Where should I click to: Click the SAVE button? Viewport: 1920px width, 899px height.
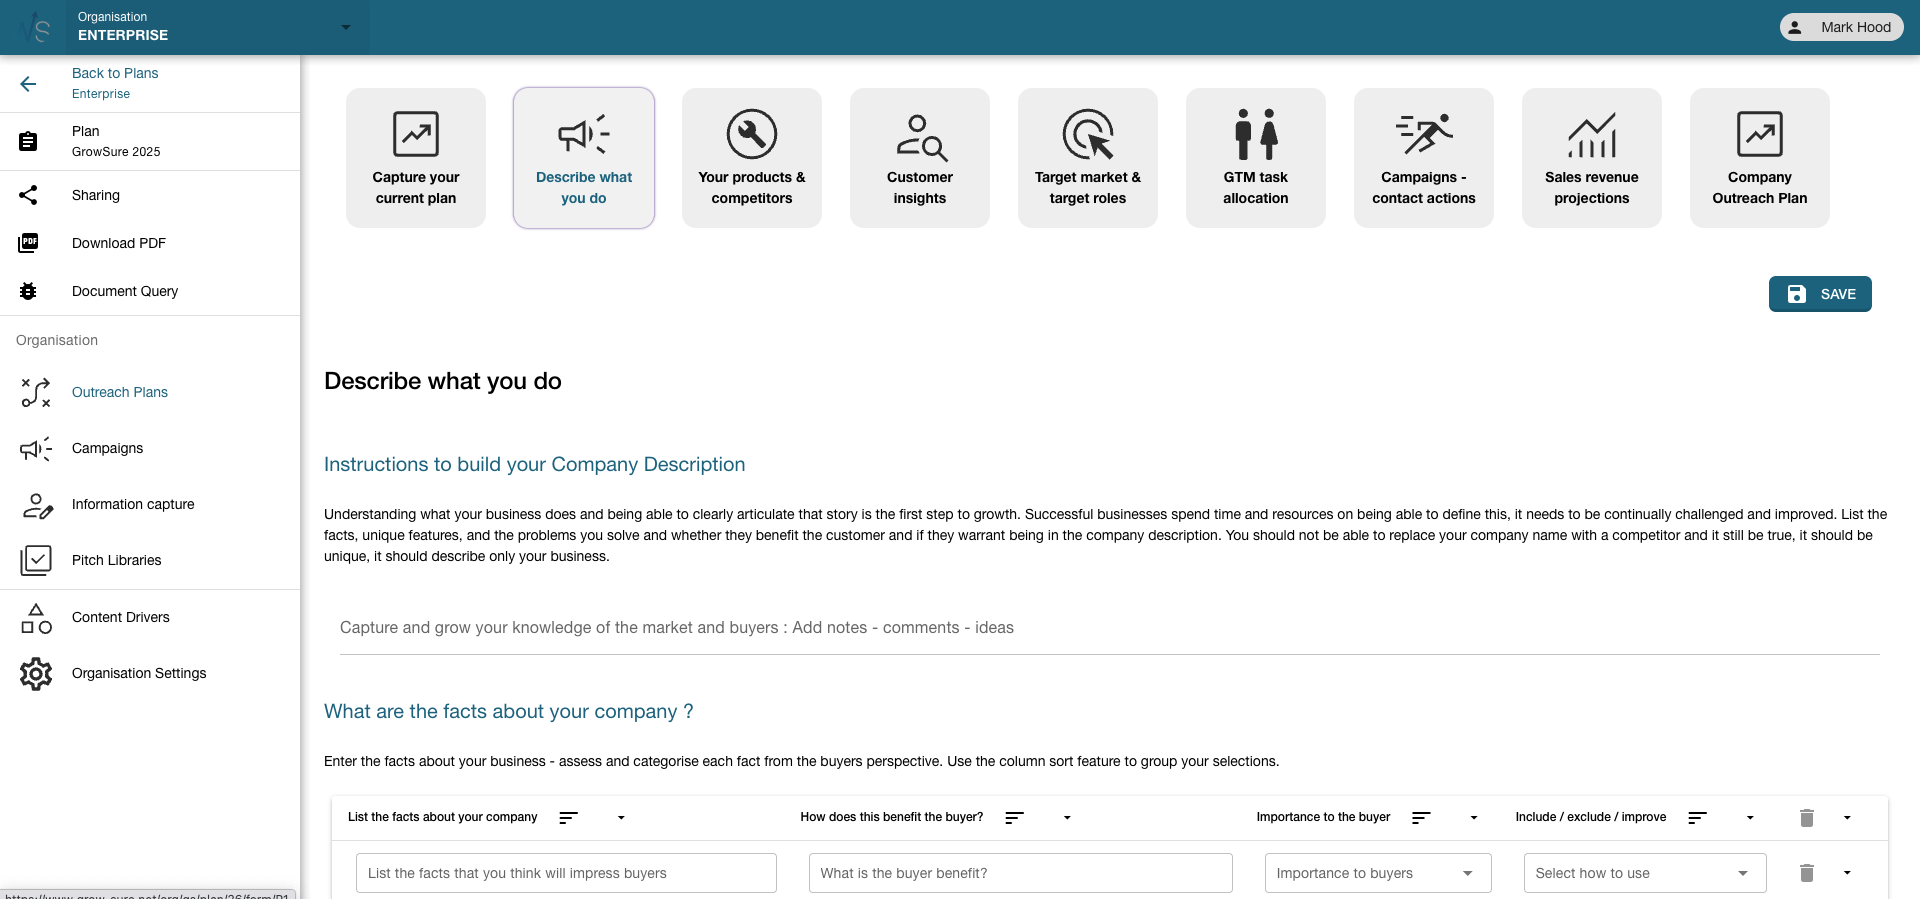[1819, 294]
